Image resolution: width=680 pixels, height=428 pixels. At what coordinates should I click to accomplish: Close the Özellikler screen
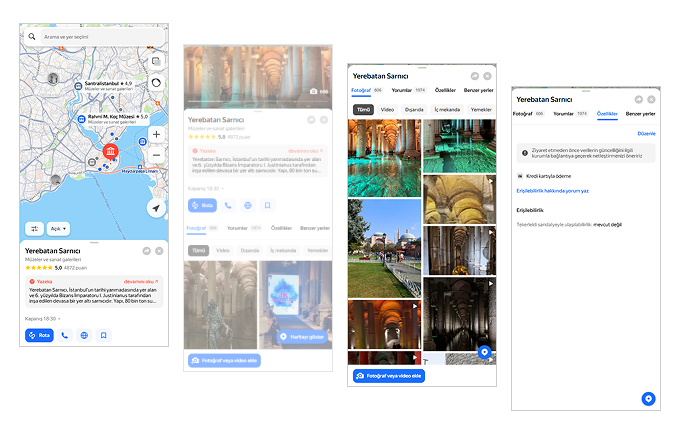coord(651,100)
